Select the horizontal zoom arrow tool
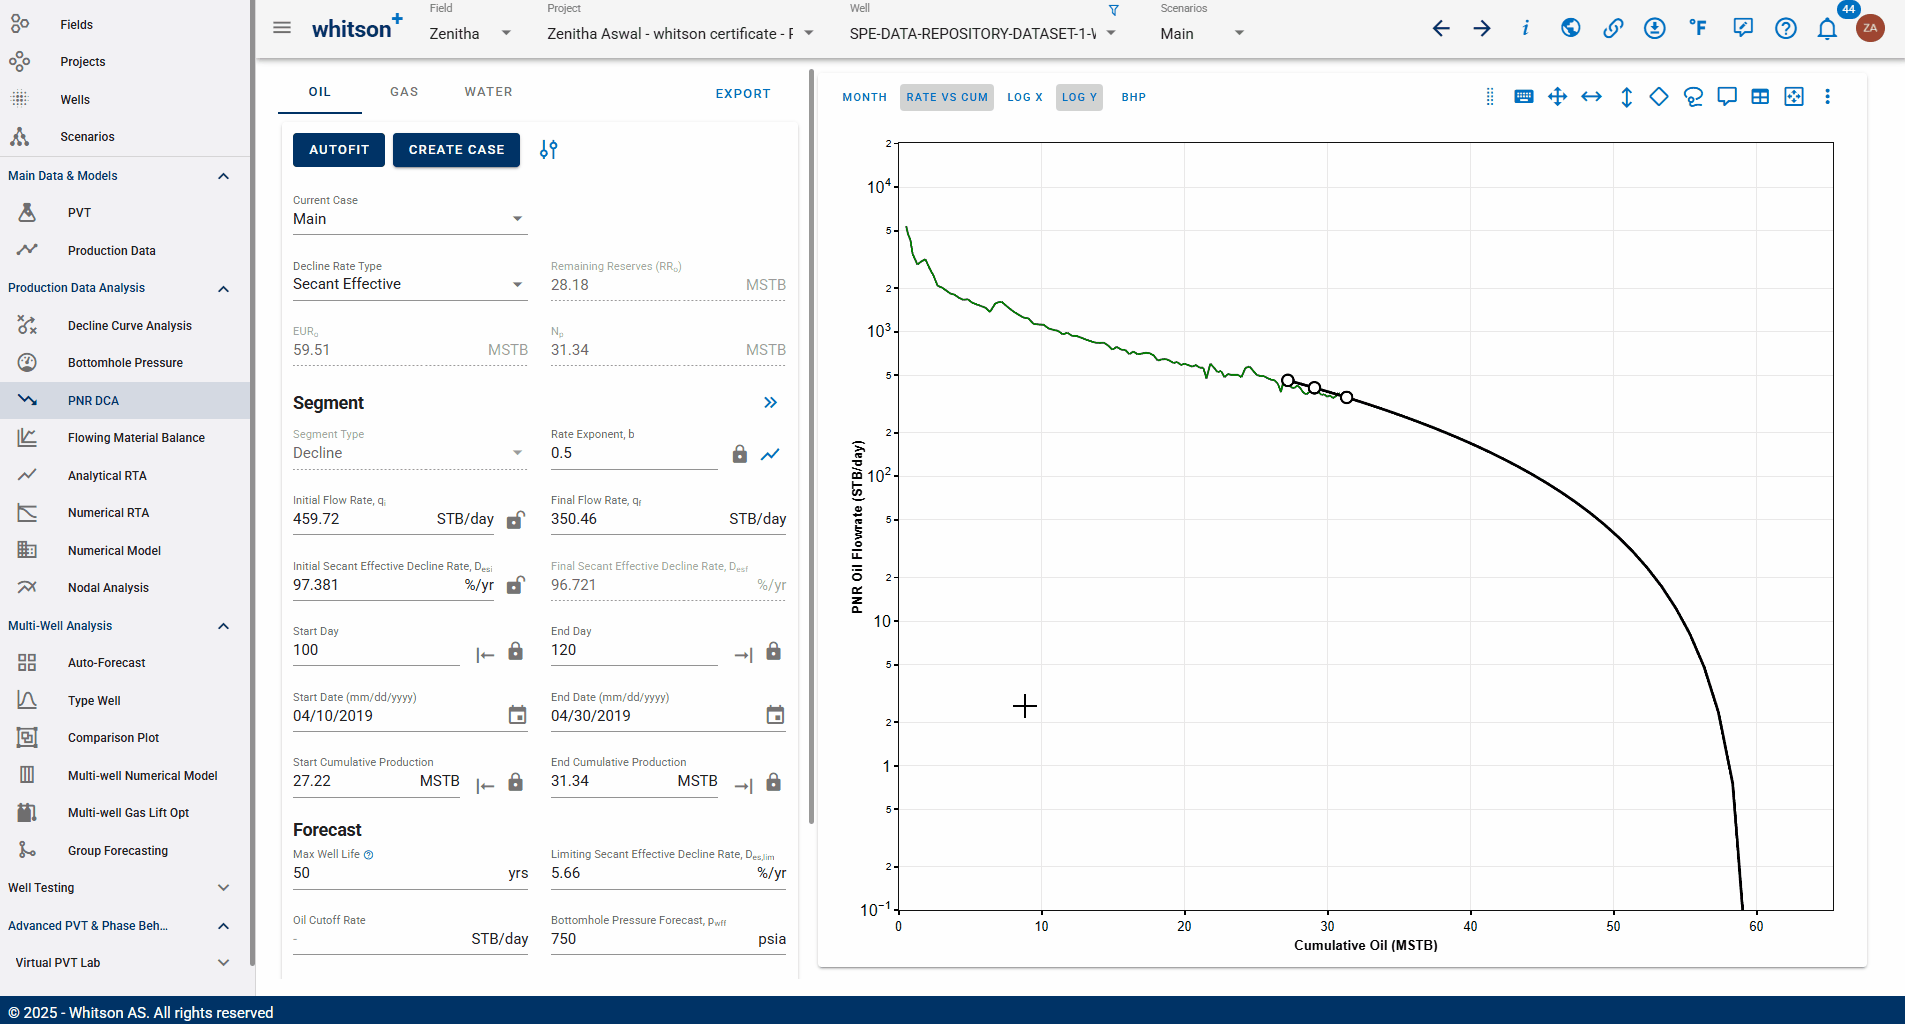This screenshot has height=1024, width=1905. pyautogui.click(x=1591, y=97)
